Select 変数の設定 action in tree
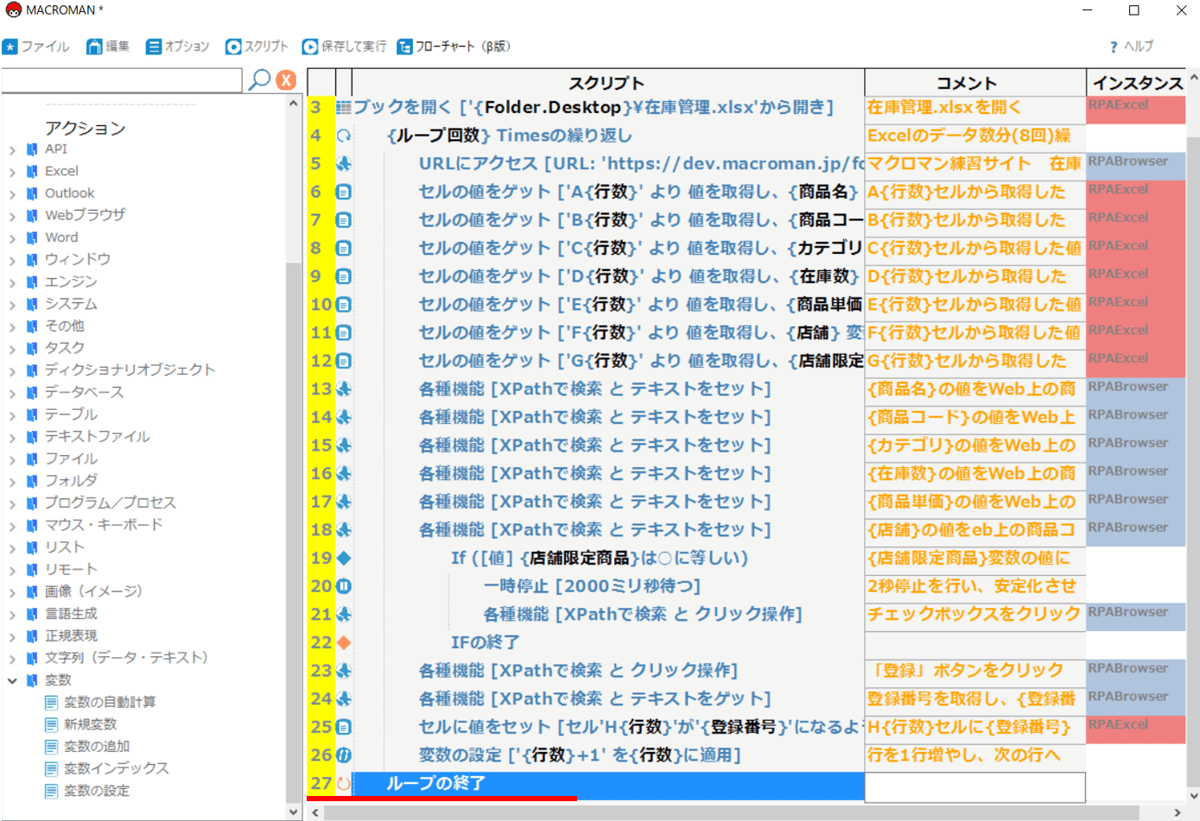The image size is (1200, 821). click(x=97, y=790)
